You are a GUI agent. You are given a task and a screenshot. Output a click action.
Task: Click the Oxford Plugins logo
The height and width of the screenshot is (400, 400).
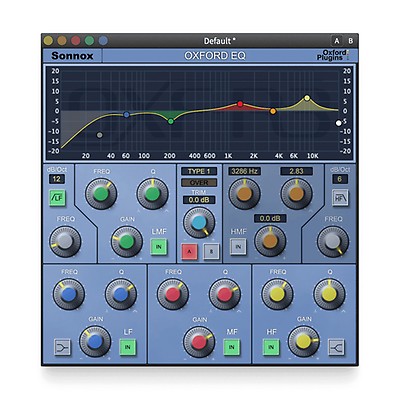coord(333,55)
